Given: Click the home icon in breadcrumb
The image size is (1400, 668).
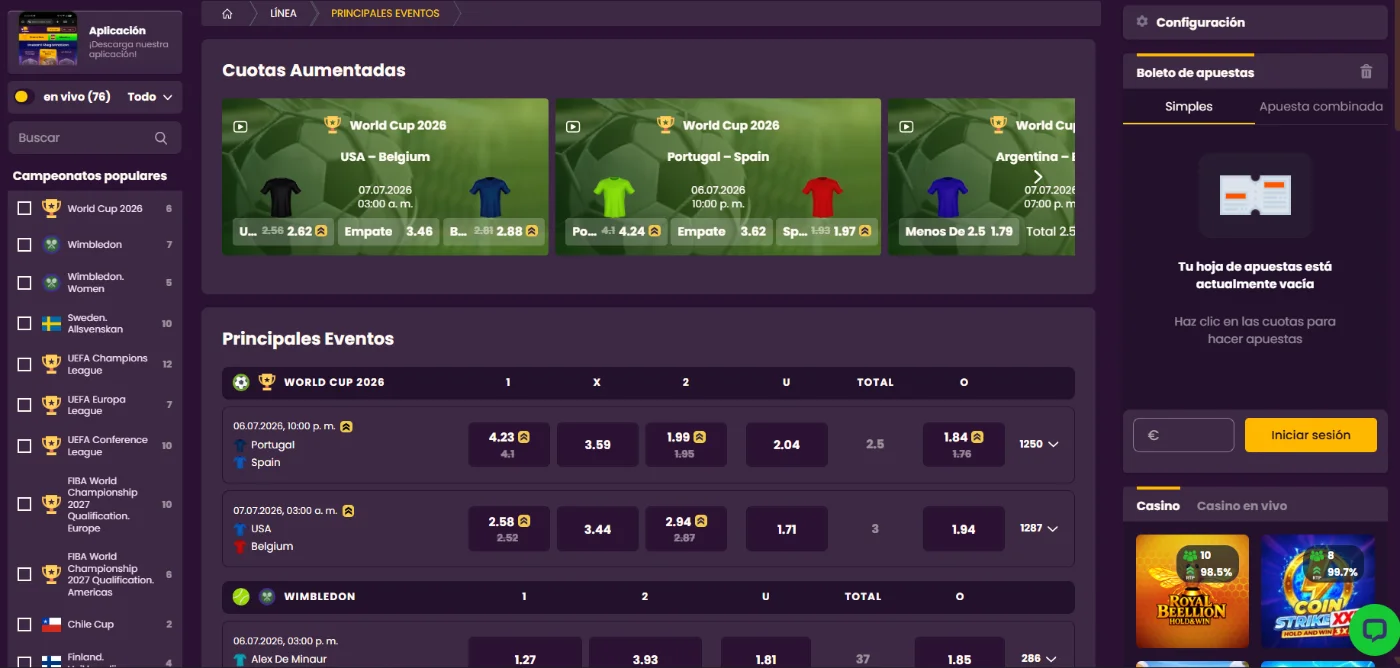Looking at the screenshot, I should tap(228, 14).
